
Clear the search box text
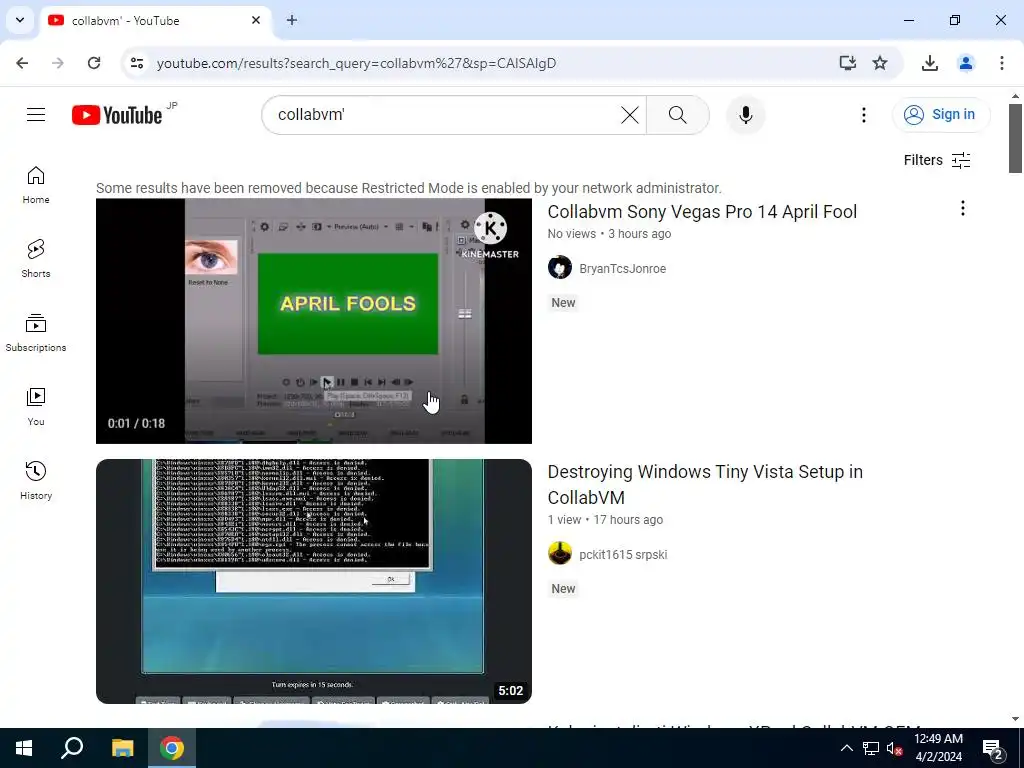[x=630, y=115]
